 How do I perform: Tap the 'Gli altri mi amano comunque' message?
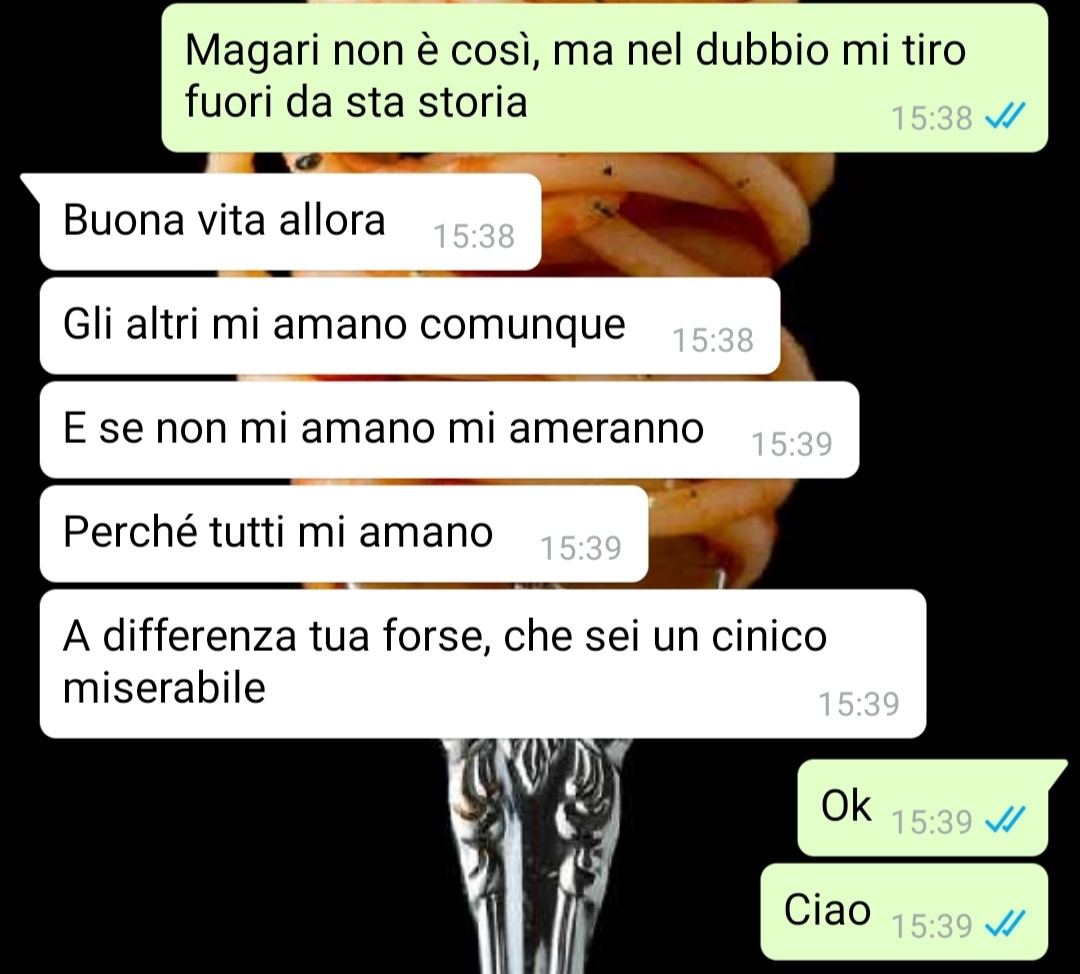(410, 326)
